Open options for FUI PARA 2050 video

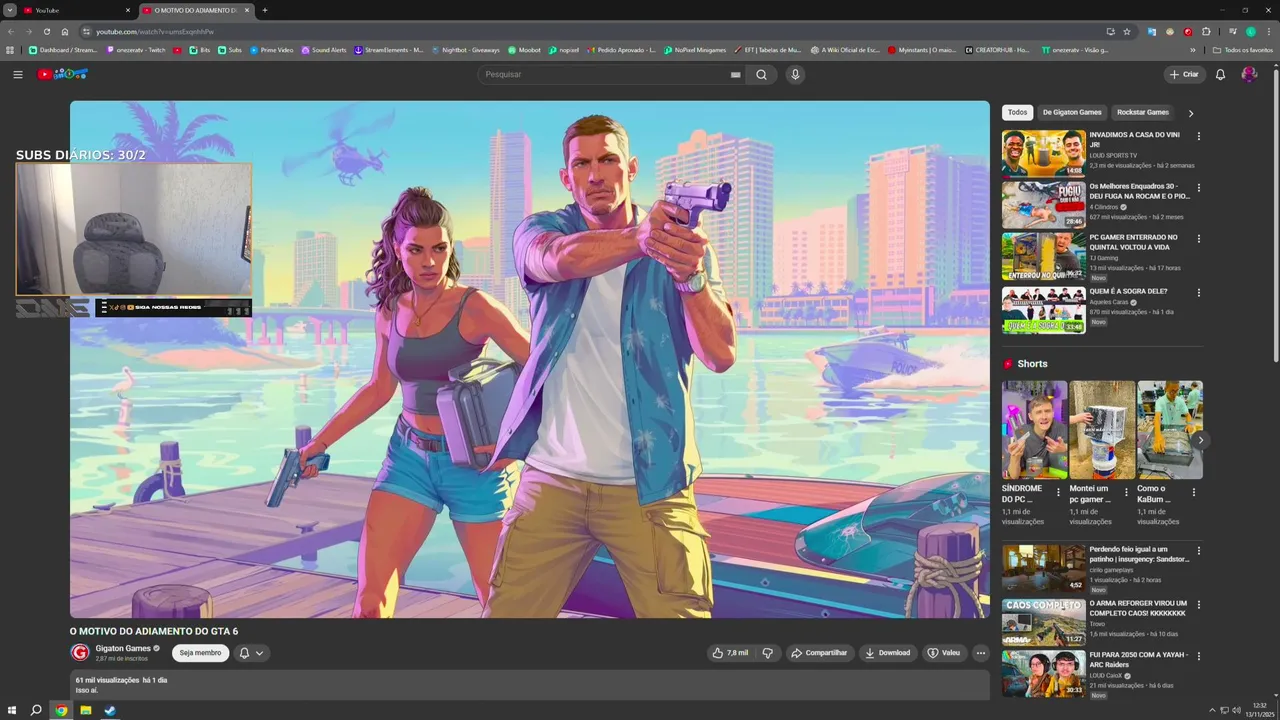(1199, 657)
